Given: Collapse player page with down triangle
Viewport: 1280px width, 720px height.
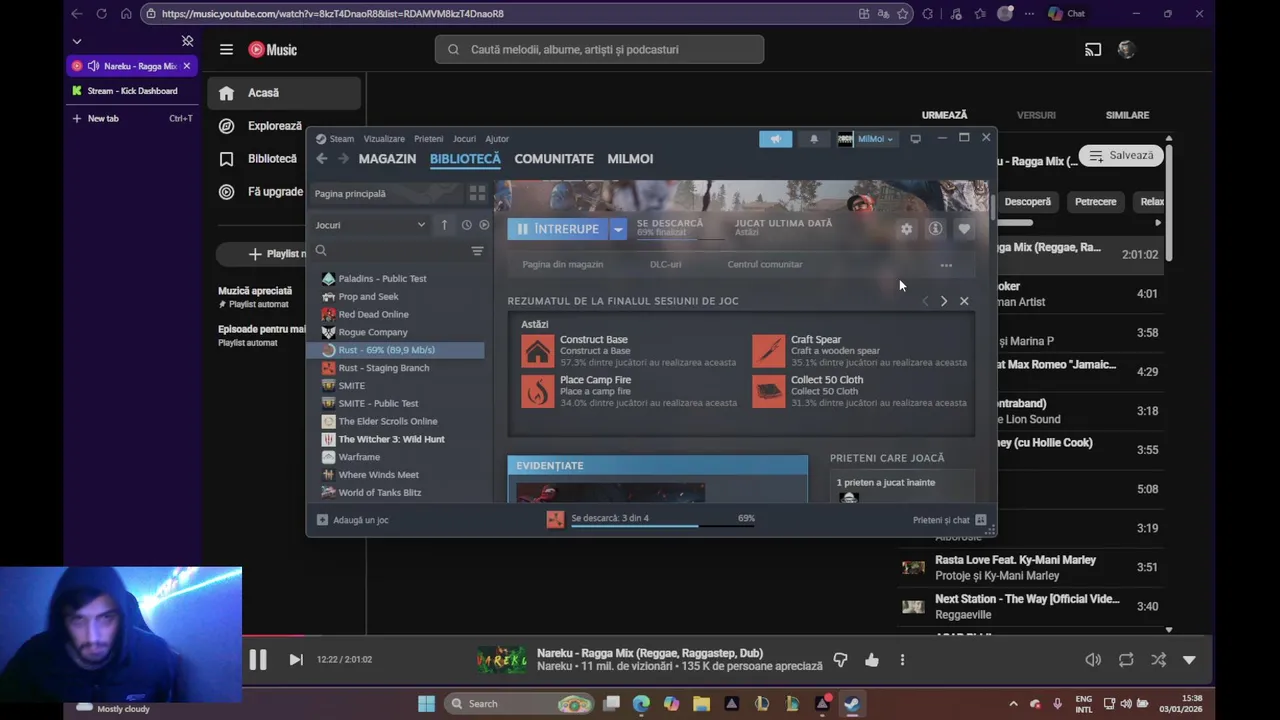Looking at the screenshot, I should coord(1189,660).
